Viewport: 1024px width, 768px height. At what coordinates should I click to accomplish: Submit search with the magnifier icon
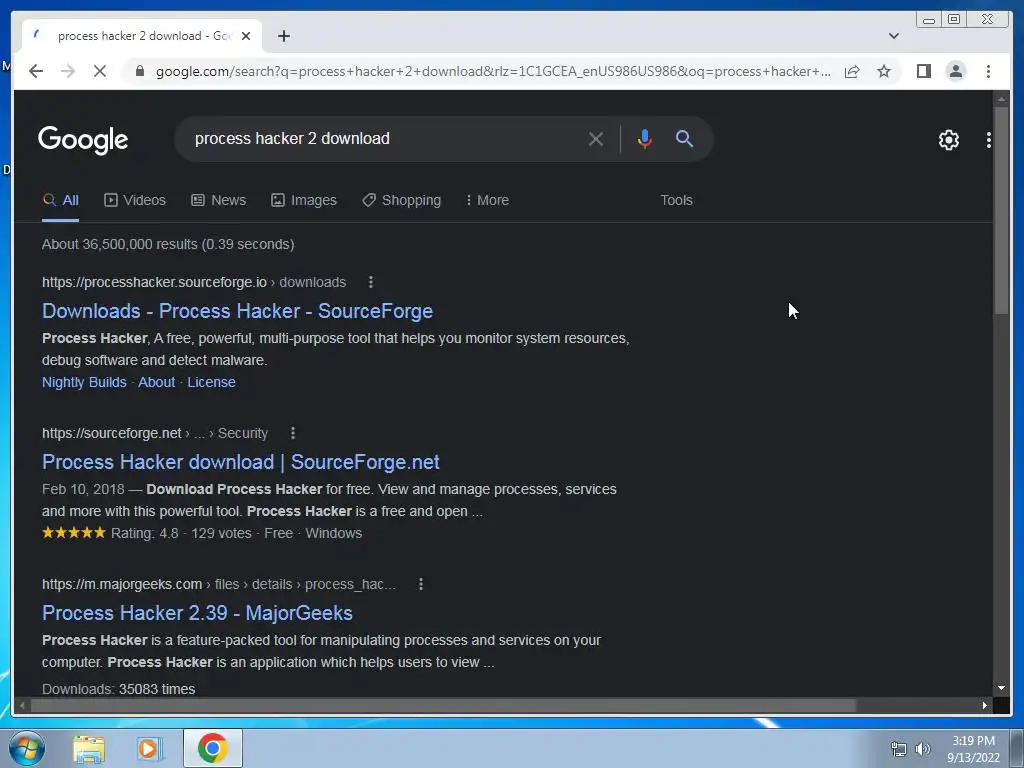click(x=684, y=138)
